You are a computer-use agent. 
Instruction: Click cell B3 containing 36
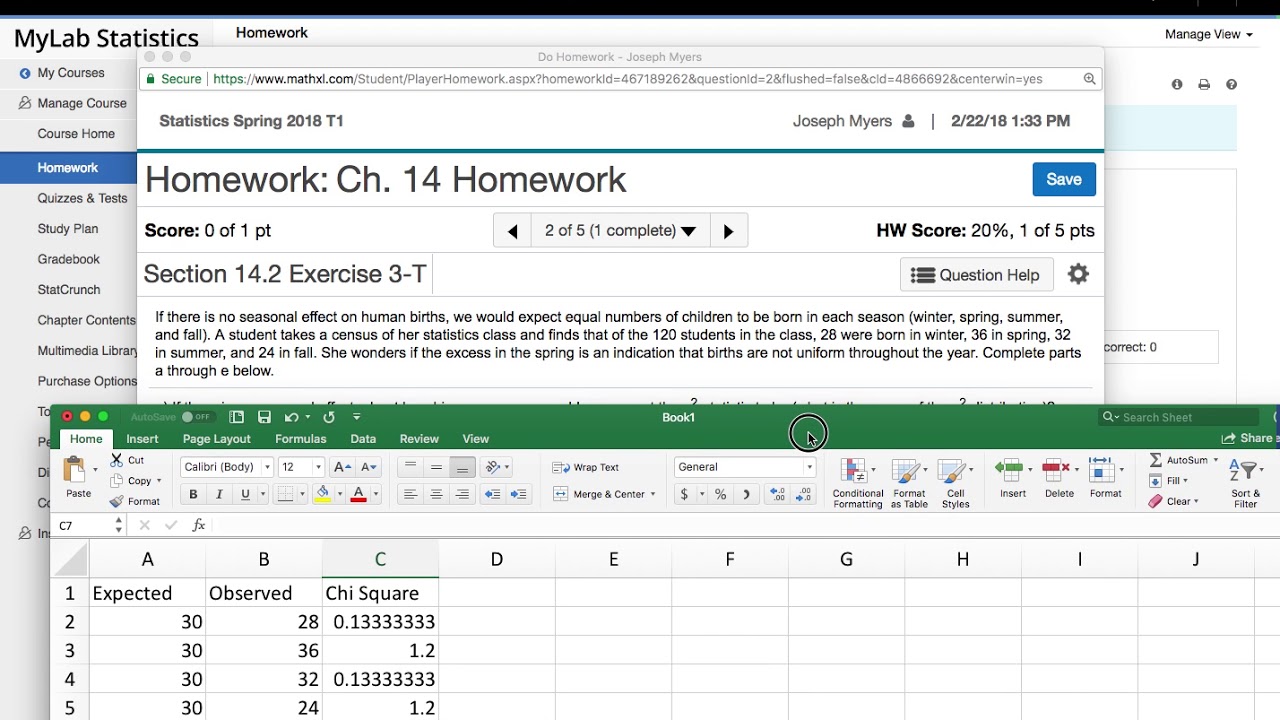[x=264, y=650]
